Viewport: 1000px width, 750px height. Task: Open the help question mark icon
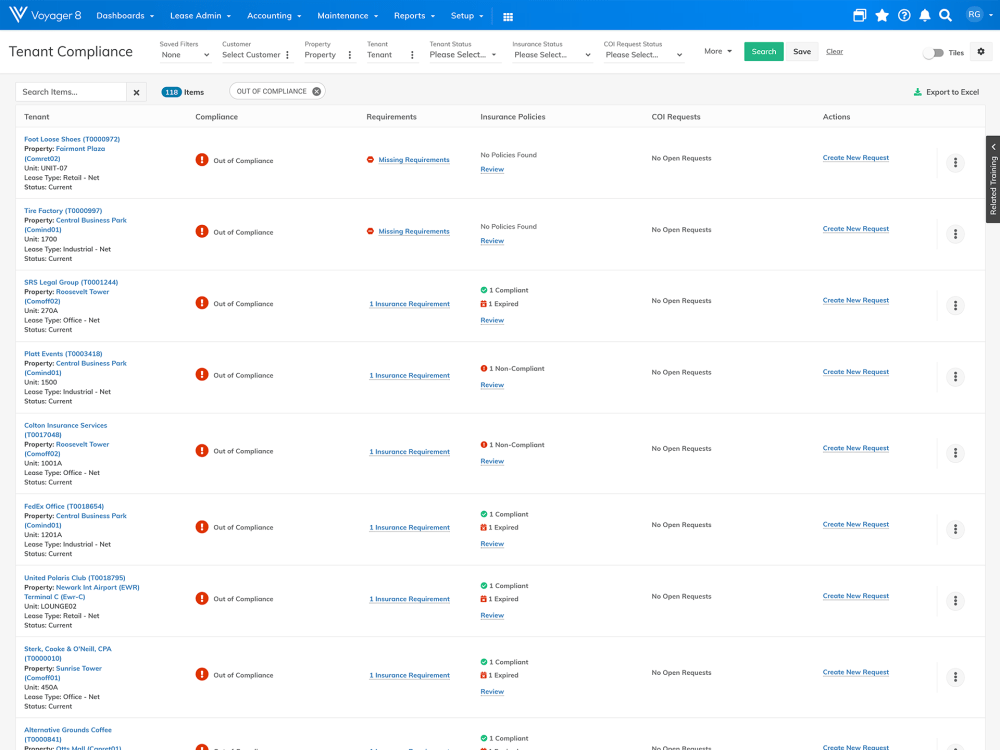click(904, 15)
